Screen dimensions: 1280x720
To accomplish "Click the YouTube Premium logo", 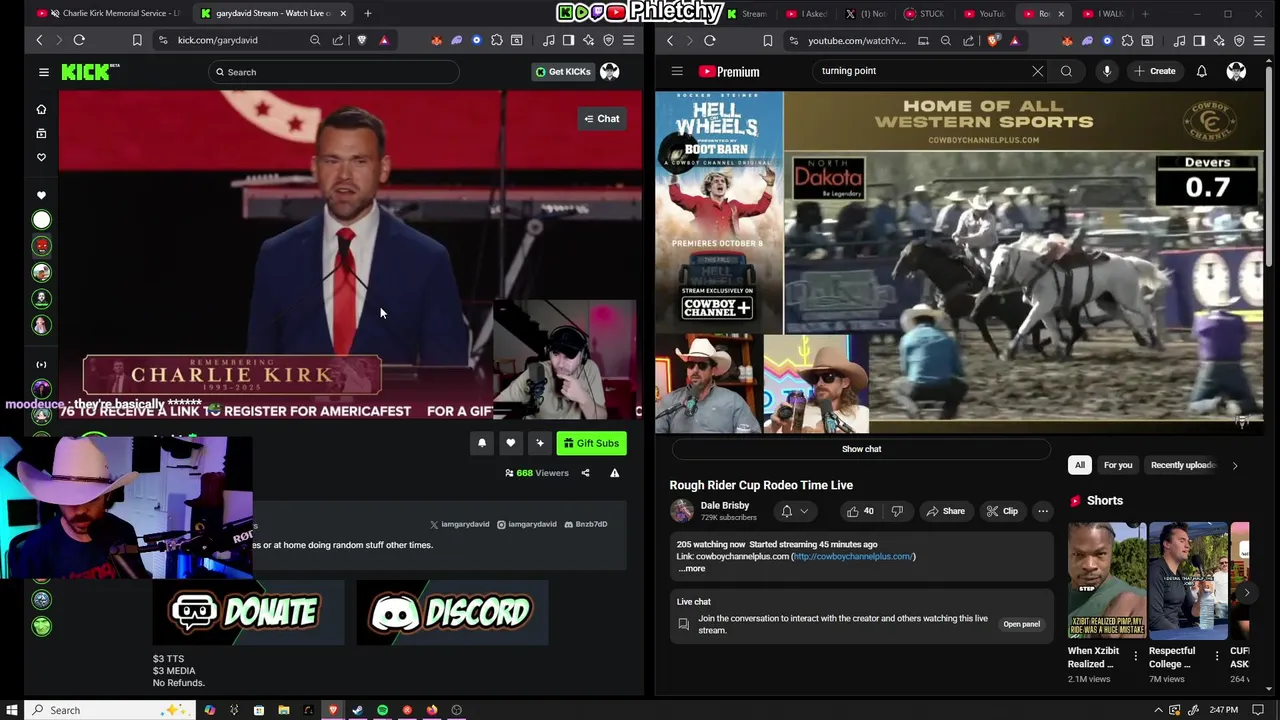I will (x=729, y=71).
